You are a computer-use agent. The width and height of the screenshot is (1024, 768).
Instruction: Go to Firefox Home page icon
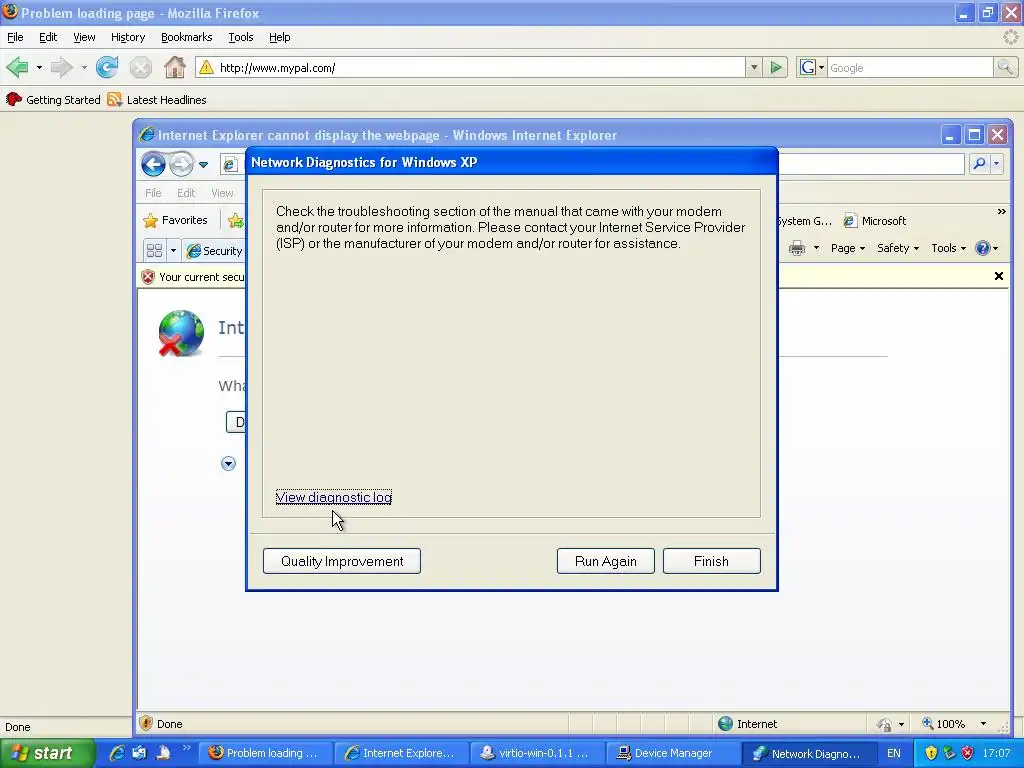(174, 67)
